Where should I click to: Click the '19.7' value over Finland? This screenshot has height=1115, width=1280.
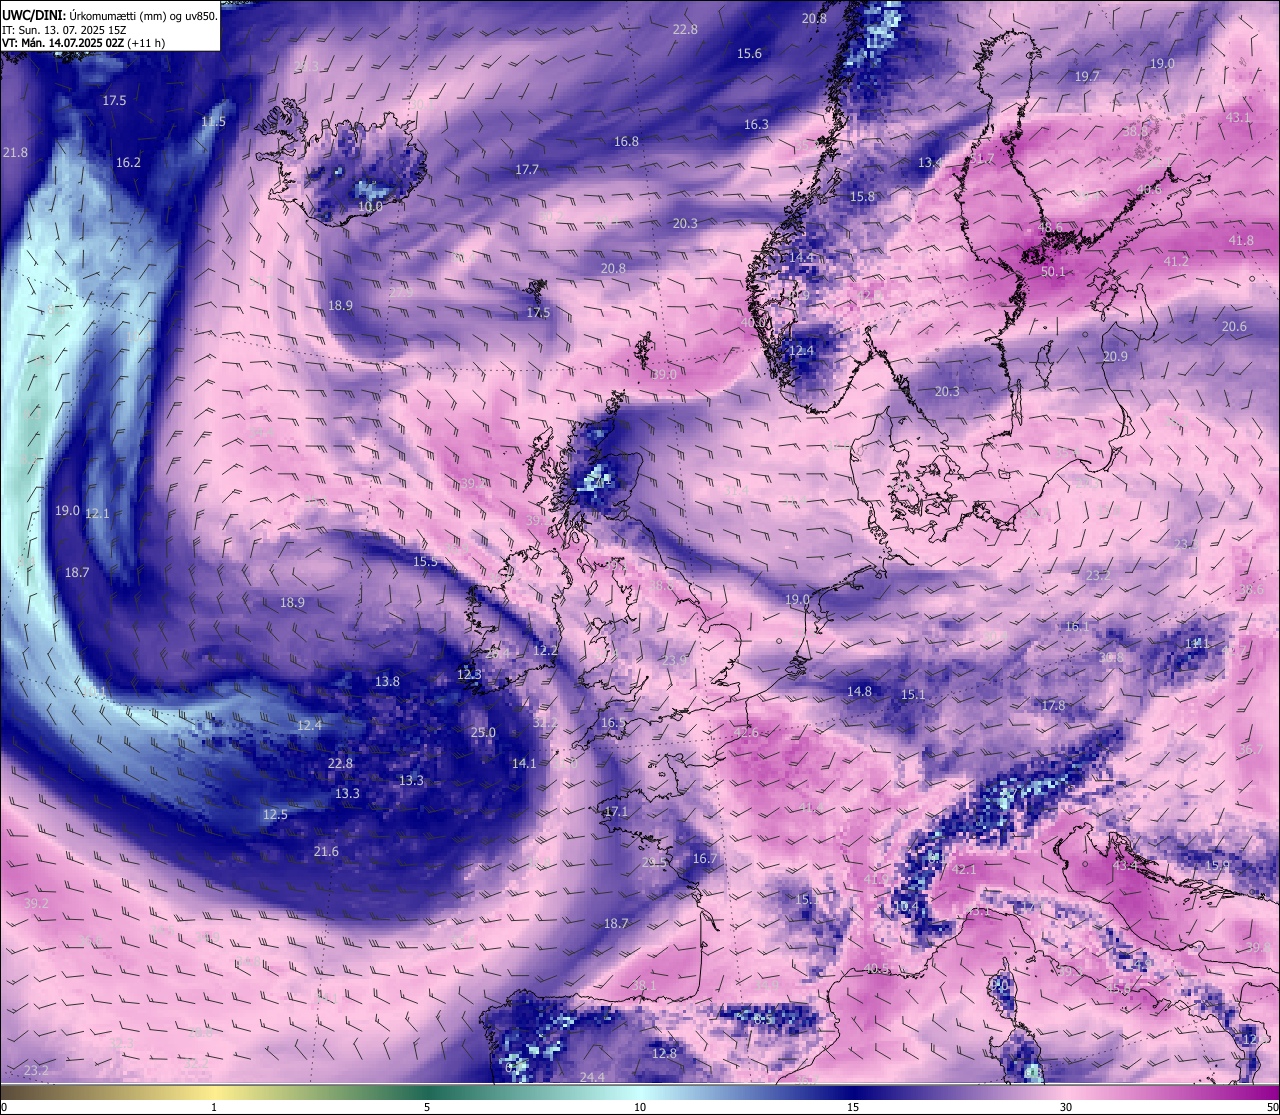point(1087,76)
